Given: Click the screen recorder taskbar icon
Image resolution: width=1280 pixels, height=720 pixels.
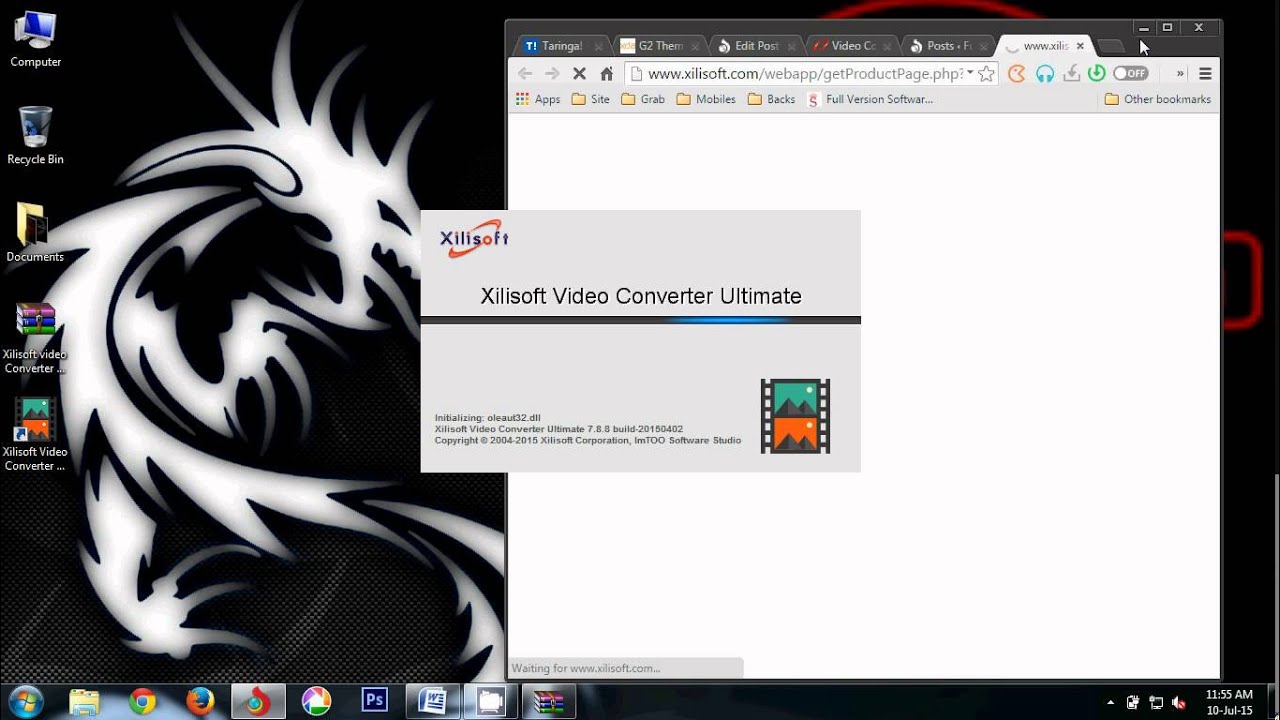Looking at the screenshot, I should click(x=491, y=702).
